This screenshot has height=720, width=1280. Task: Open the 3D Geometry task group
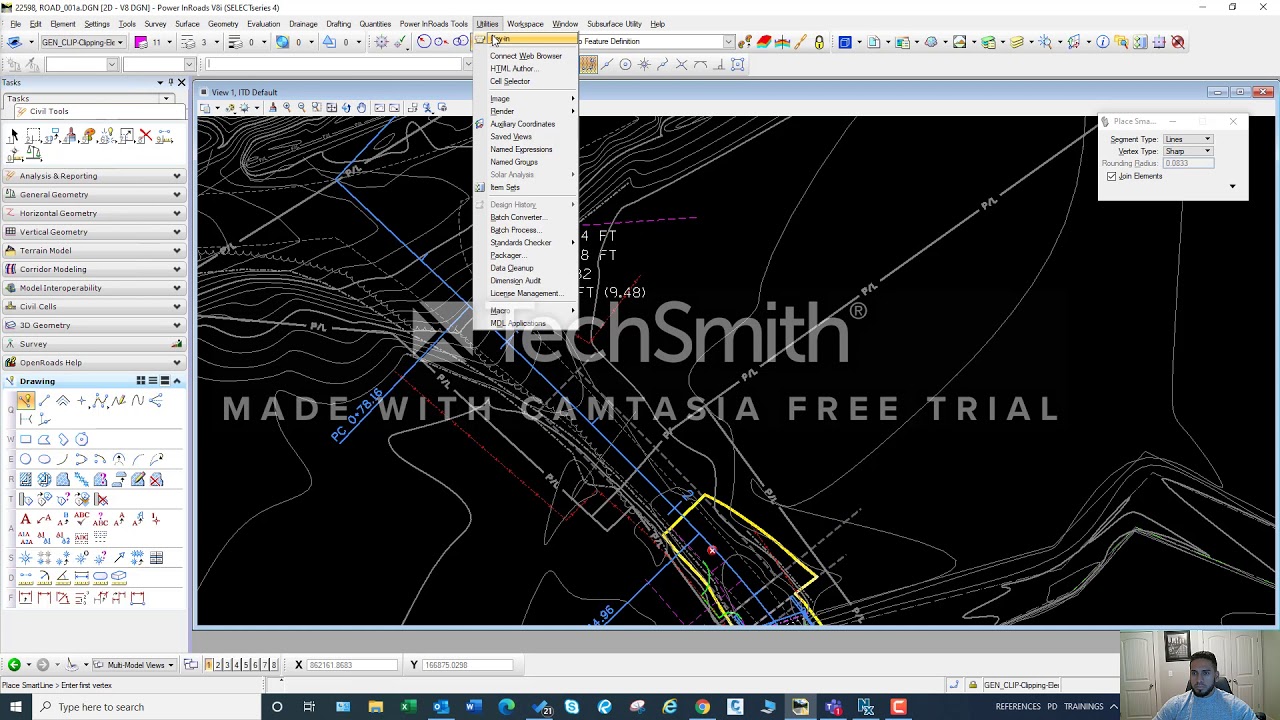[x=92, y=325]
